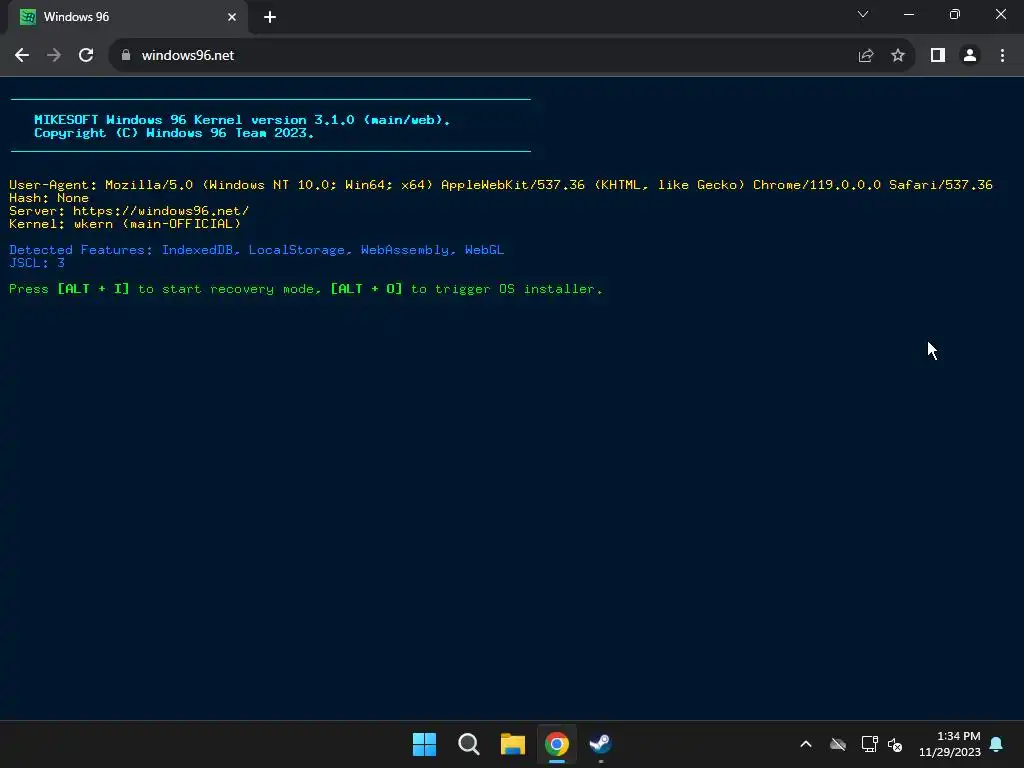The width and height of the screenshot is (1024, 768).
Task: Click the Server URL https://windows96.net/
Action: pos(161,211)
